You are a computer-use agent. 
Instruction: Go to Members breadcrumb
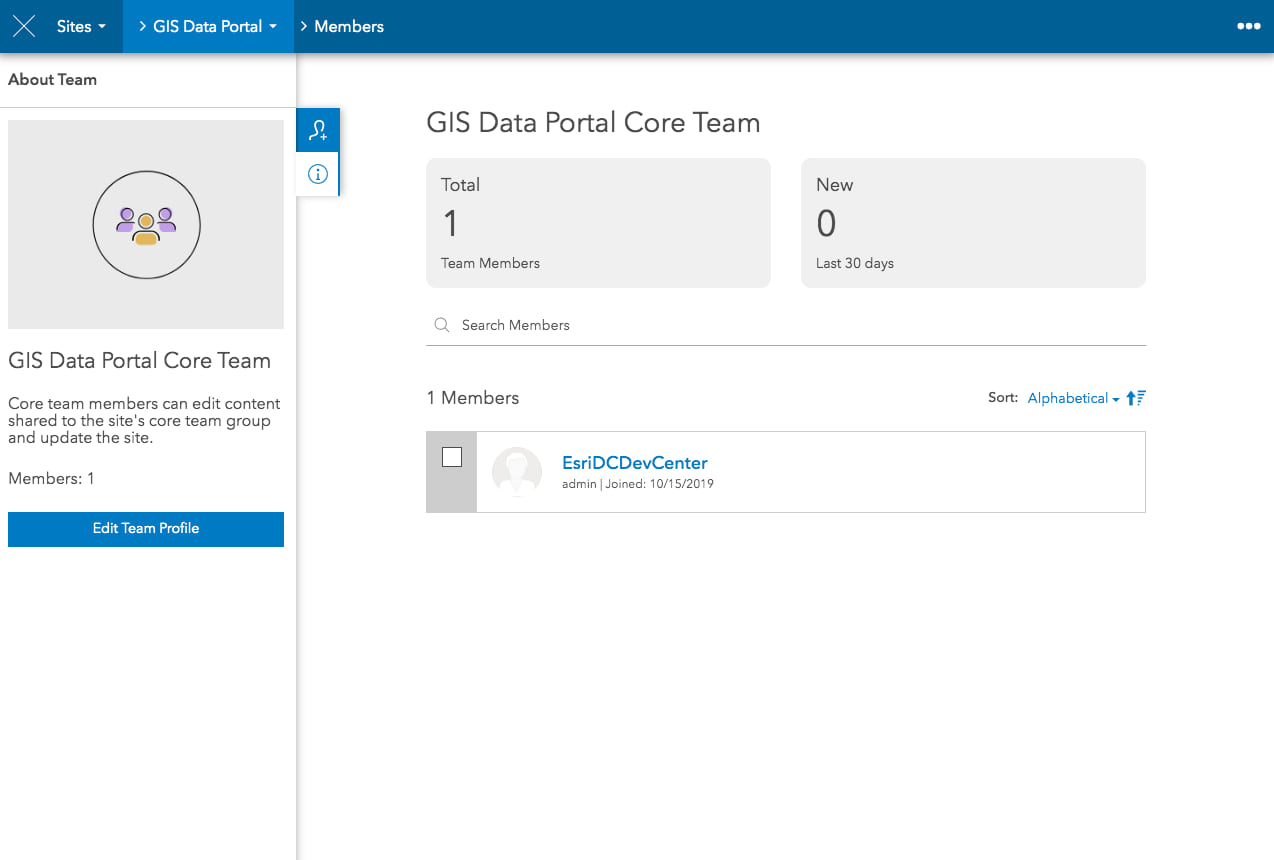[x=349, y=26]
